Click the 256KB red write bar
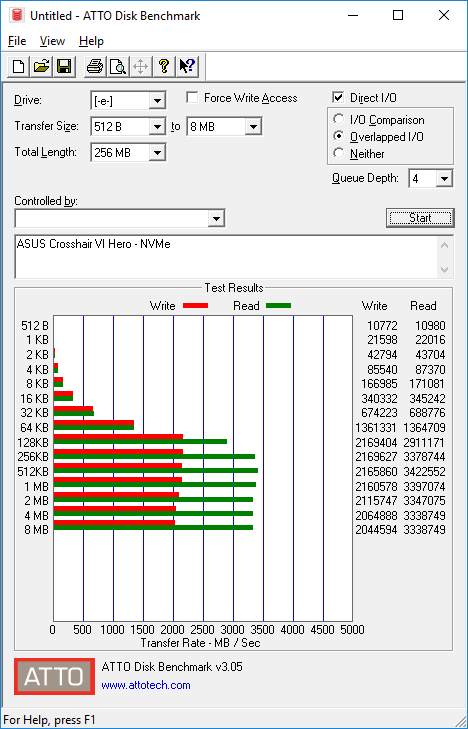This screenshot has height=729, width=468. 118,451
